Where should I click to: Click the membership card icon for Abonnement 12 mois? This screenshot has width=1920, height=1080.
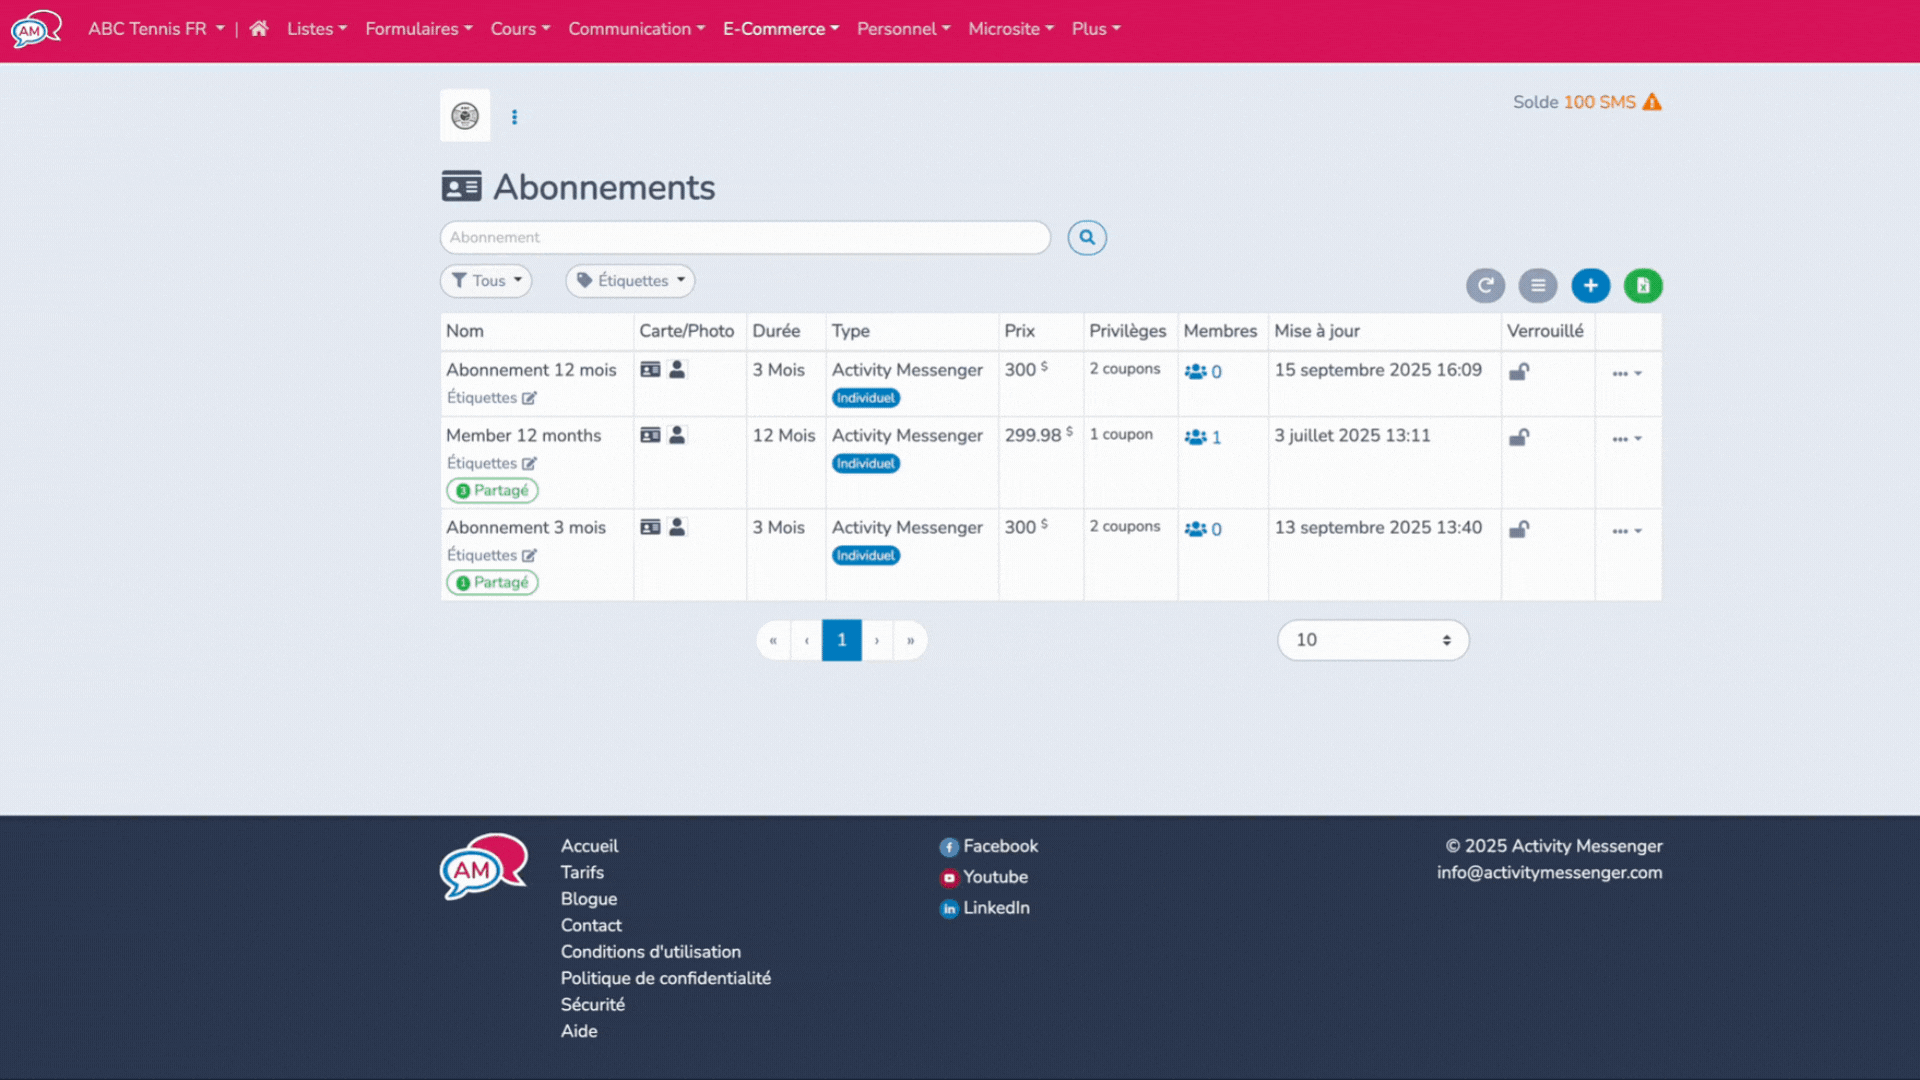click(651, 369)
